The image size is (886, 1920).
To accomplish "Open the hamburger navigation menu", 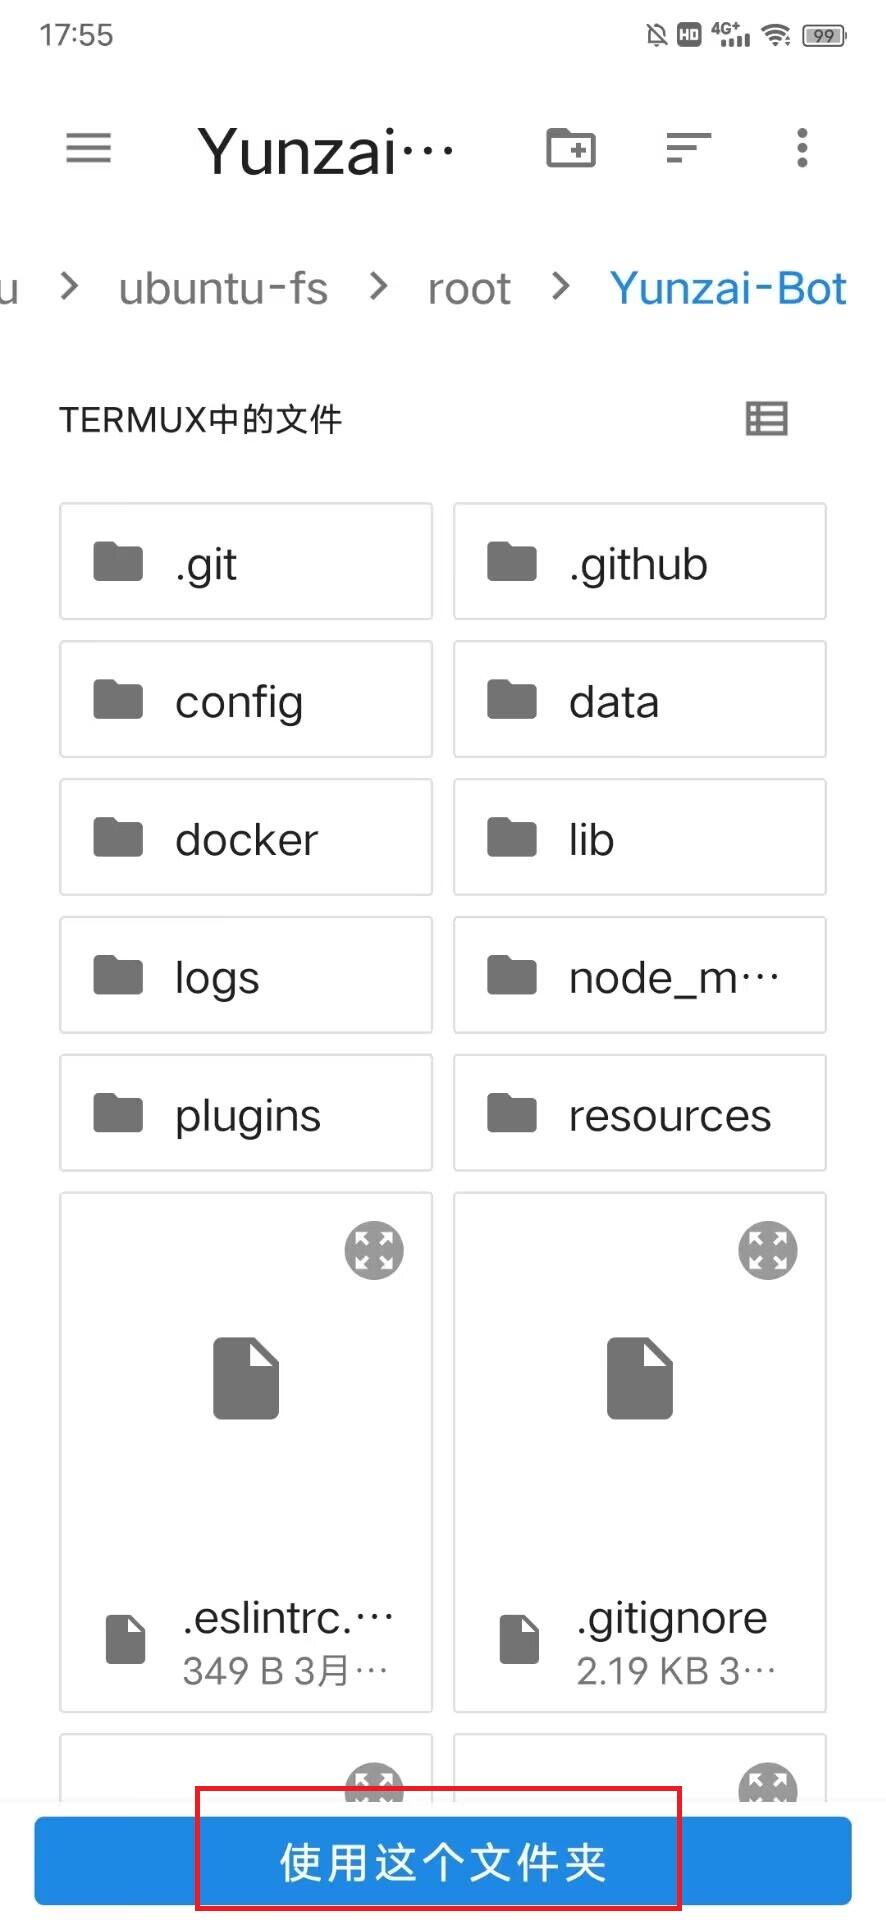I will coord(88,149).
